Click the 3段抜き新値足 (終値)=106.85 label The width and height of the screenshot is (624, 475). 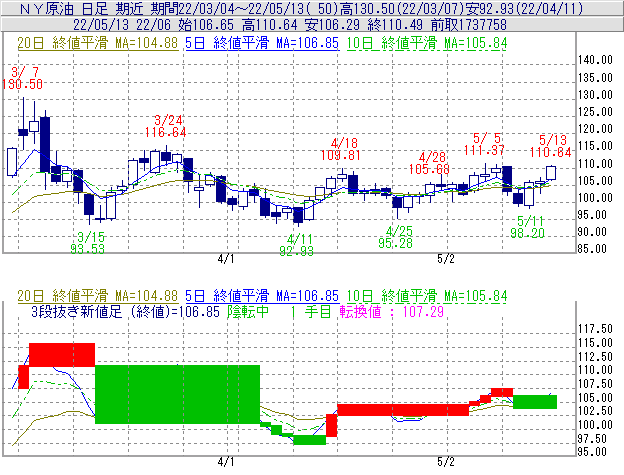tap(125, 312)
